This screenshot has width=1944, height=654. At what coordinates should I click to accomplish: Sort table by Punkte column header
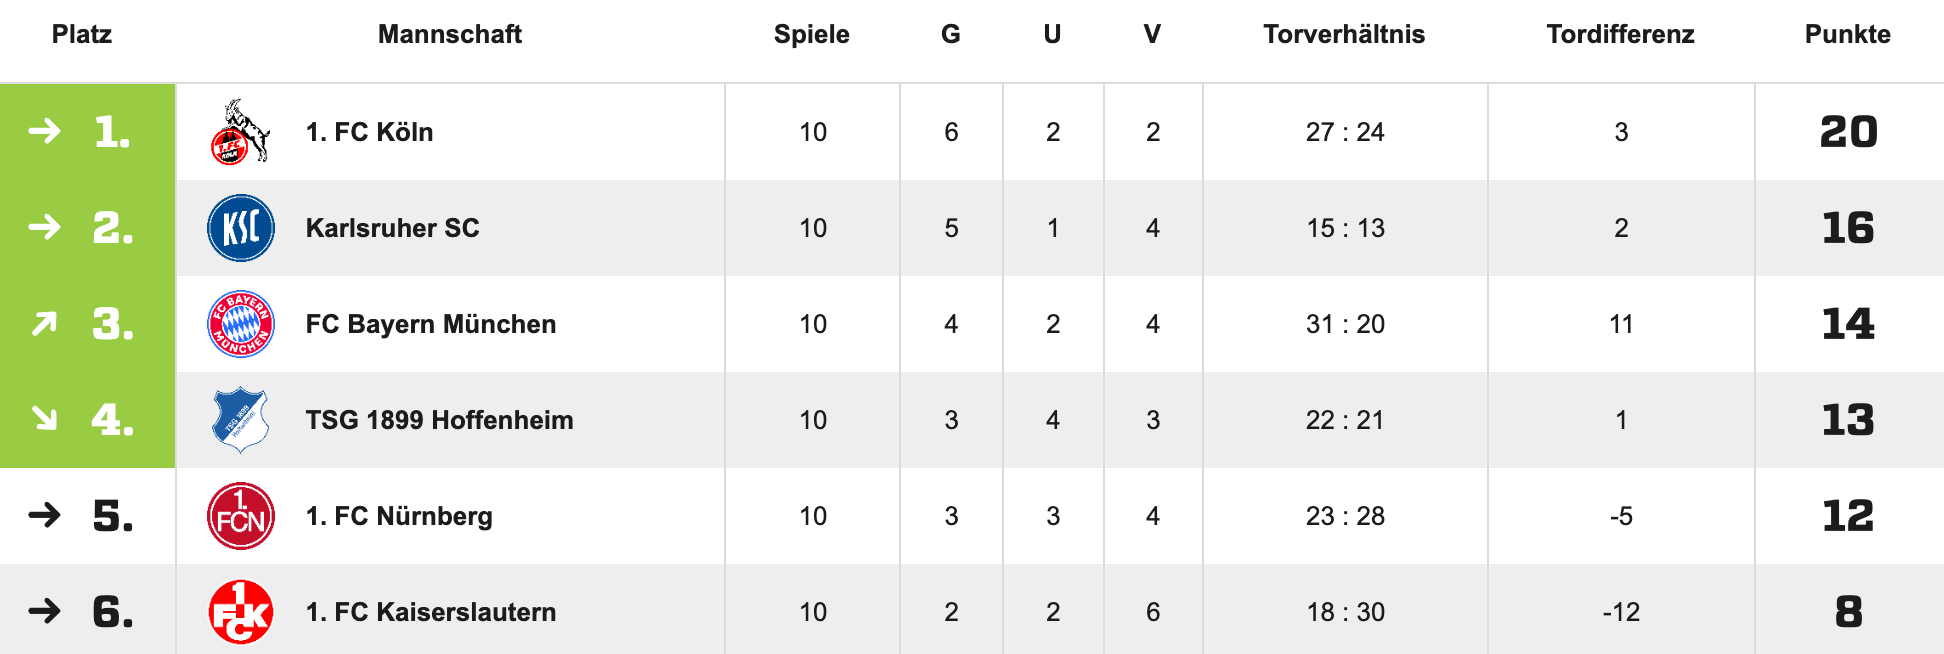click(x=1847, y=34)
